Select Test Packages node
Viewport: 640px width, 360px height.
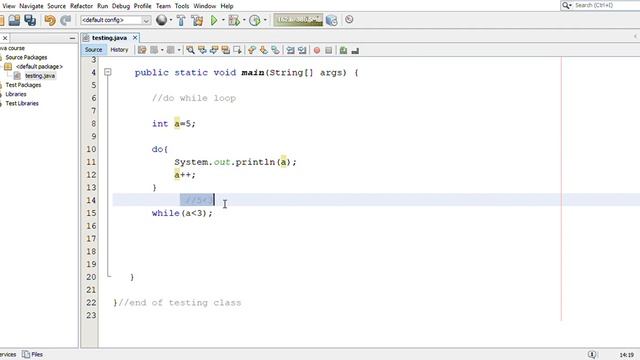(23, 85)
